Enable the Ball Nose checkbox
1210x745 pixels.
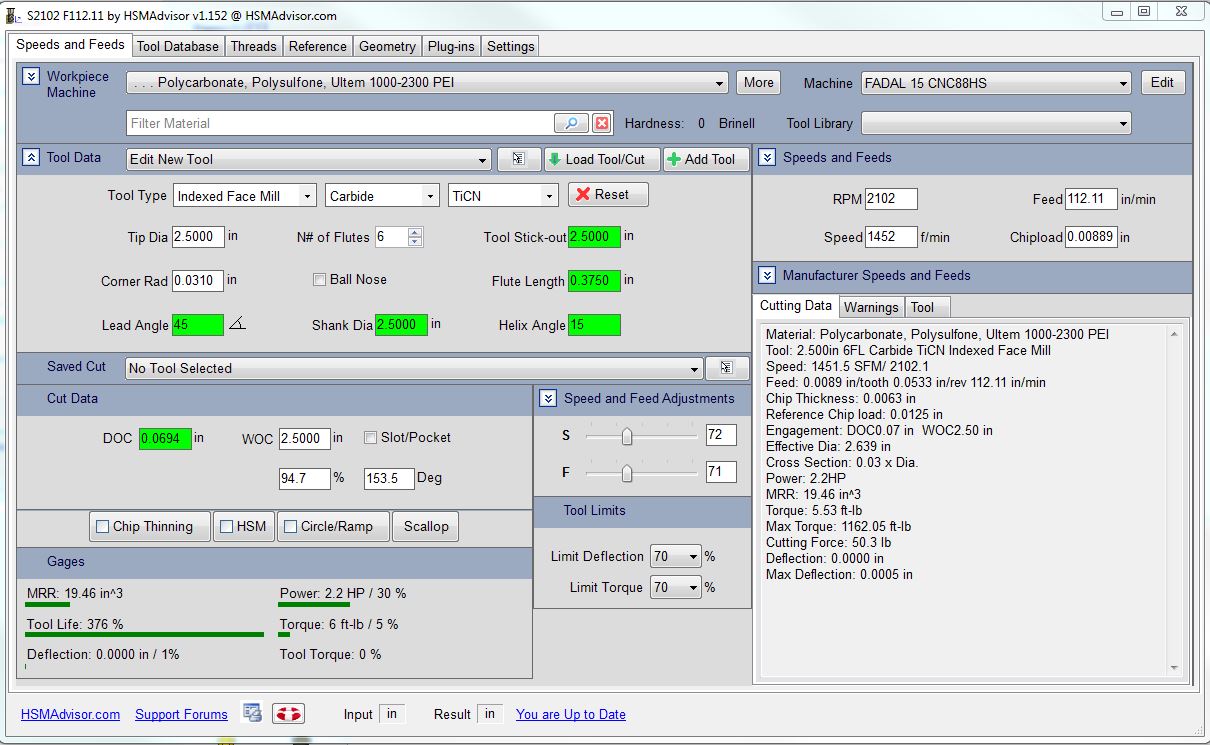320,280
